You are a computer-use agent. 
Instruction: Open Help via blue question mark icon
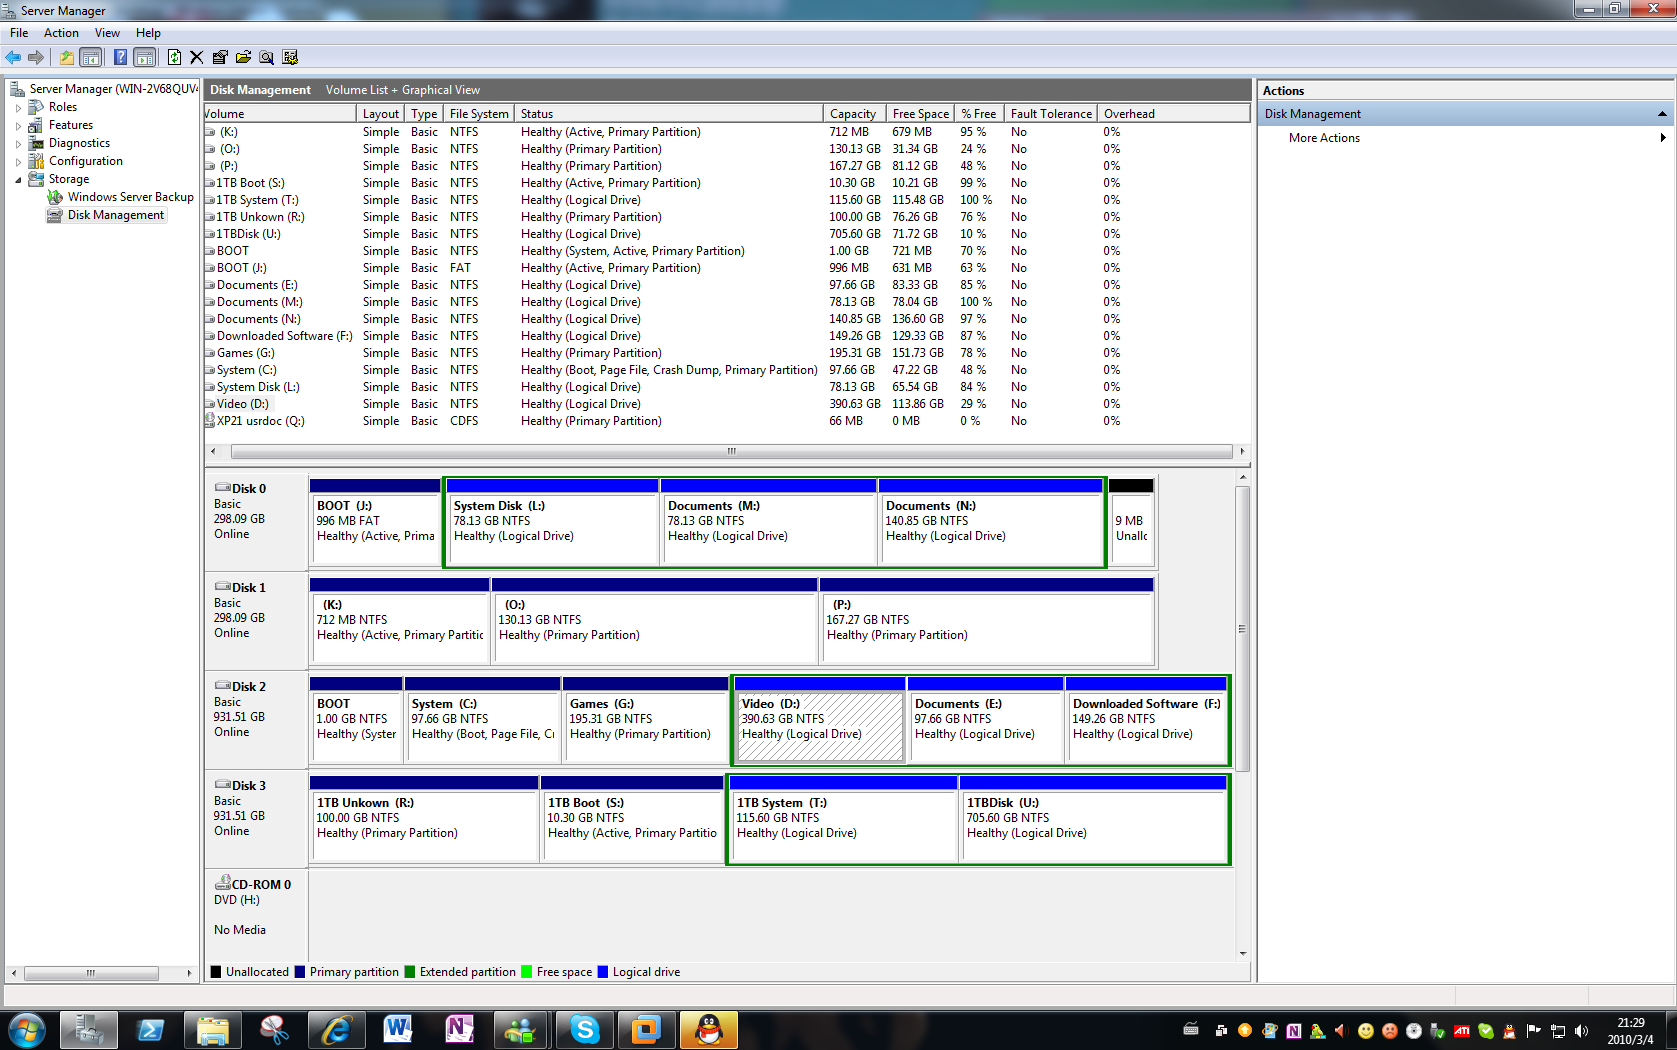pos(120,57)
